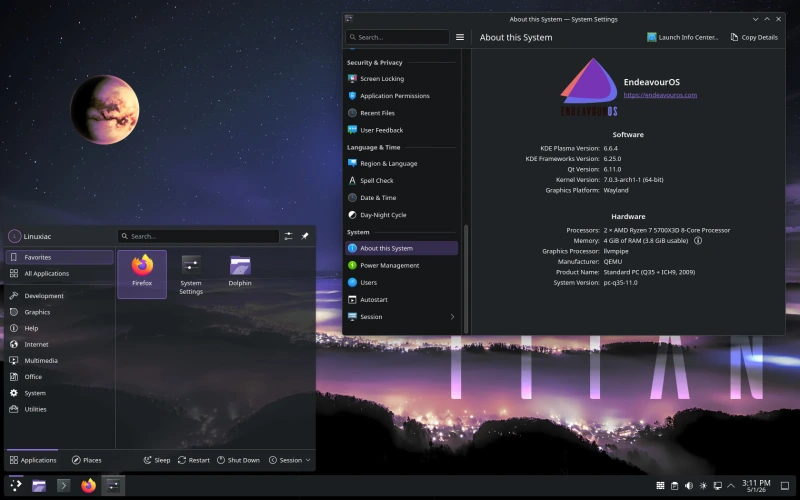Click the memory information icon

(x=698, y=241)
